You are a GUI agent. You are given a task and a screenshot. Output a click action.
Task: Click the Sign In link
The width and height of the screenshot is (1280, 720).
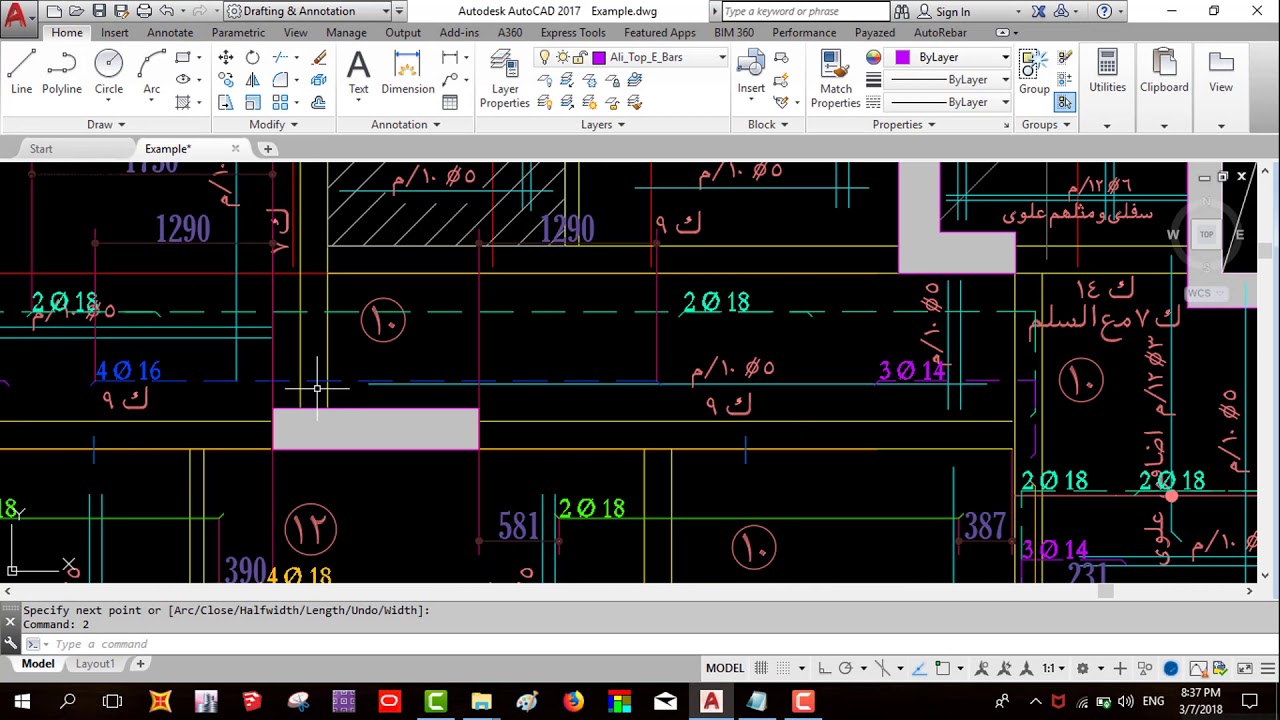(952, 12)
